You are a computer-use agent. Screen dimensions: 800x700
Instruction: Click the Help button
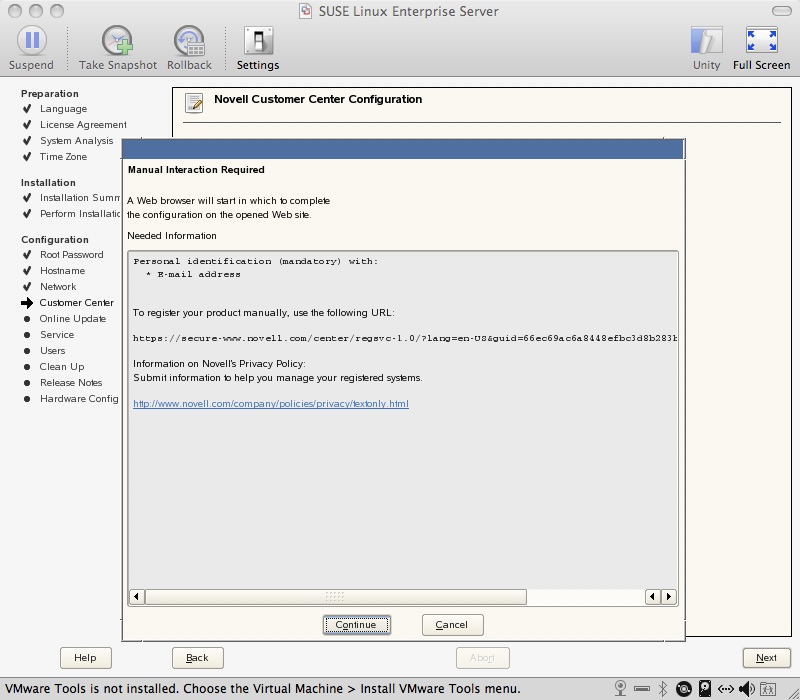pyautogui.click(x=85, y=658)
